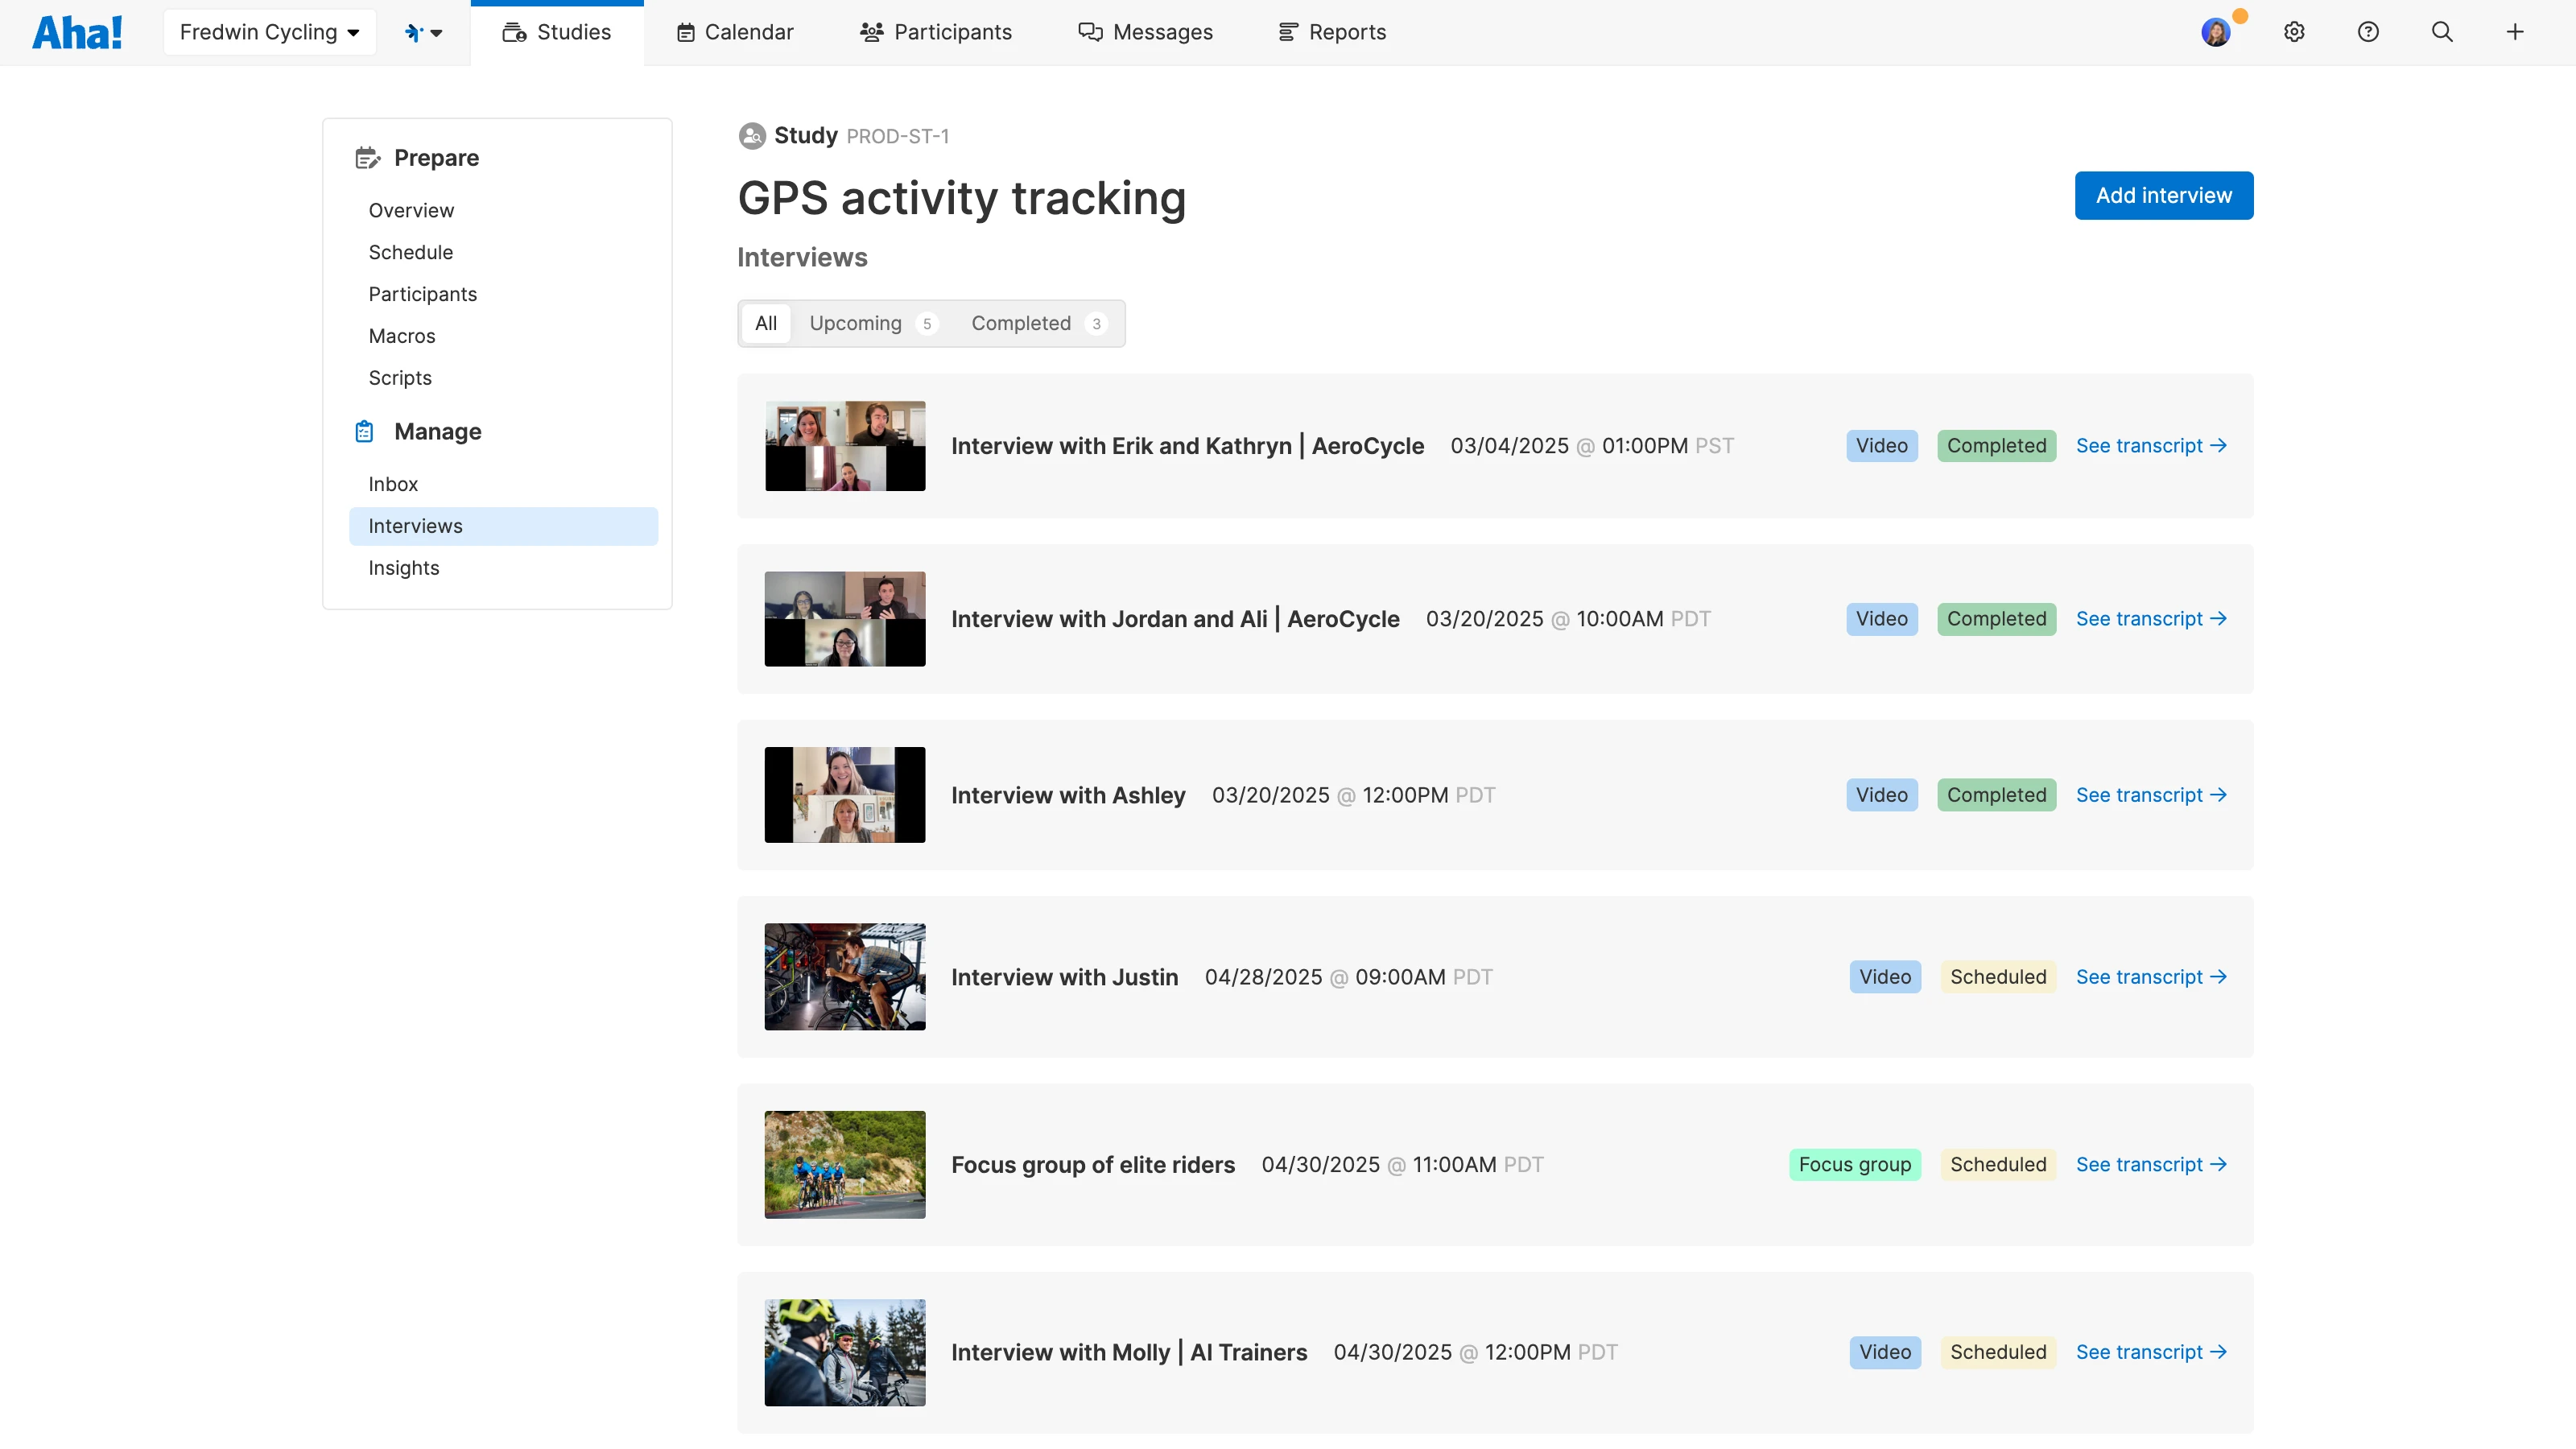This screenshot has width=2576, height=1449.
Task: Open the Focus group elite riders thumbnail
Action: (845, 1164)
